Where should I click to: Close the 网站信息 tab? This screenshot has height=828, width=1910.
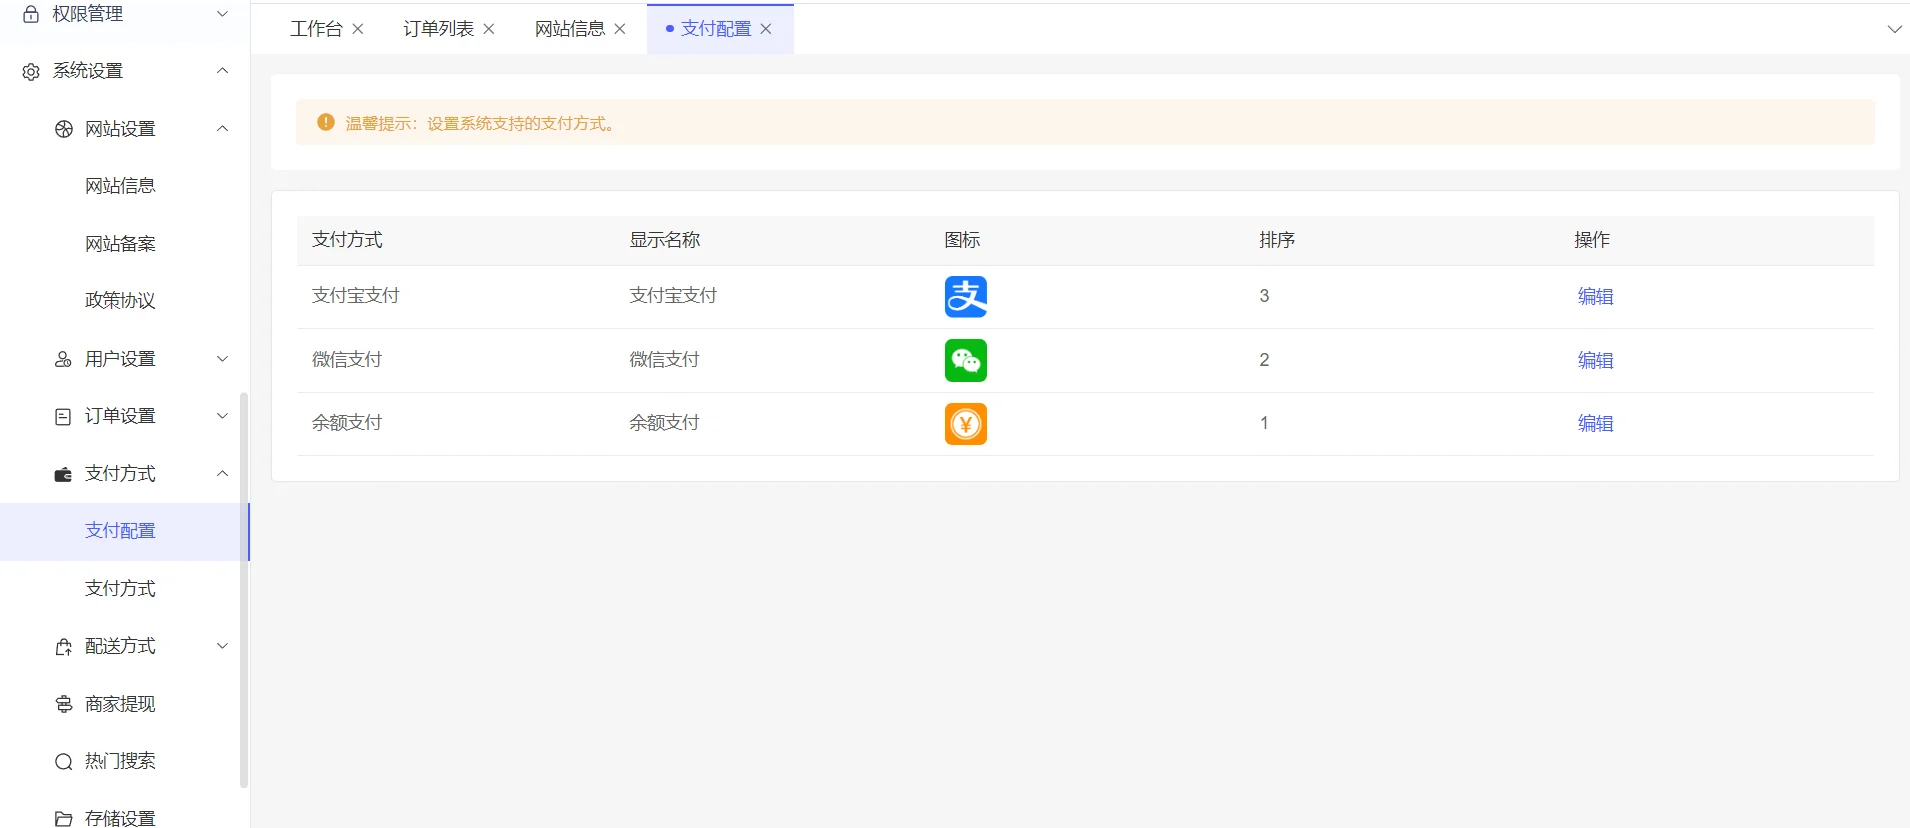tap(620, 29)
